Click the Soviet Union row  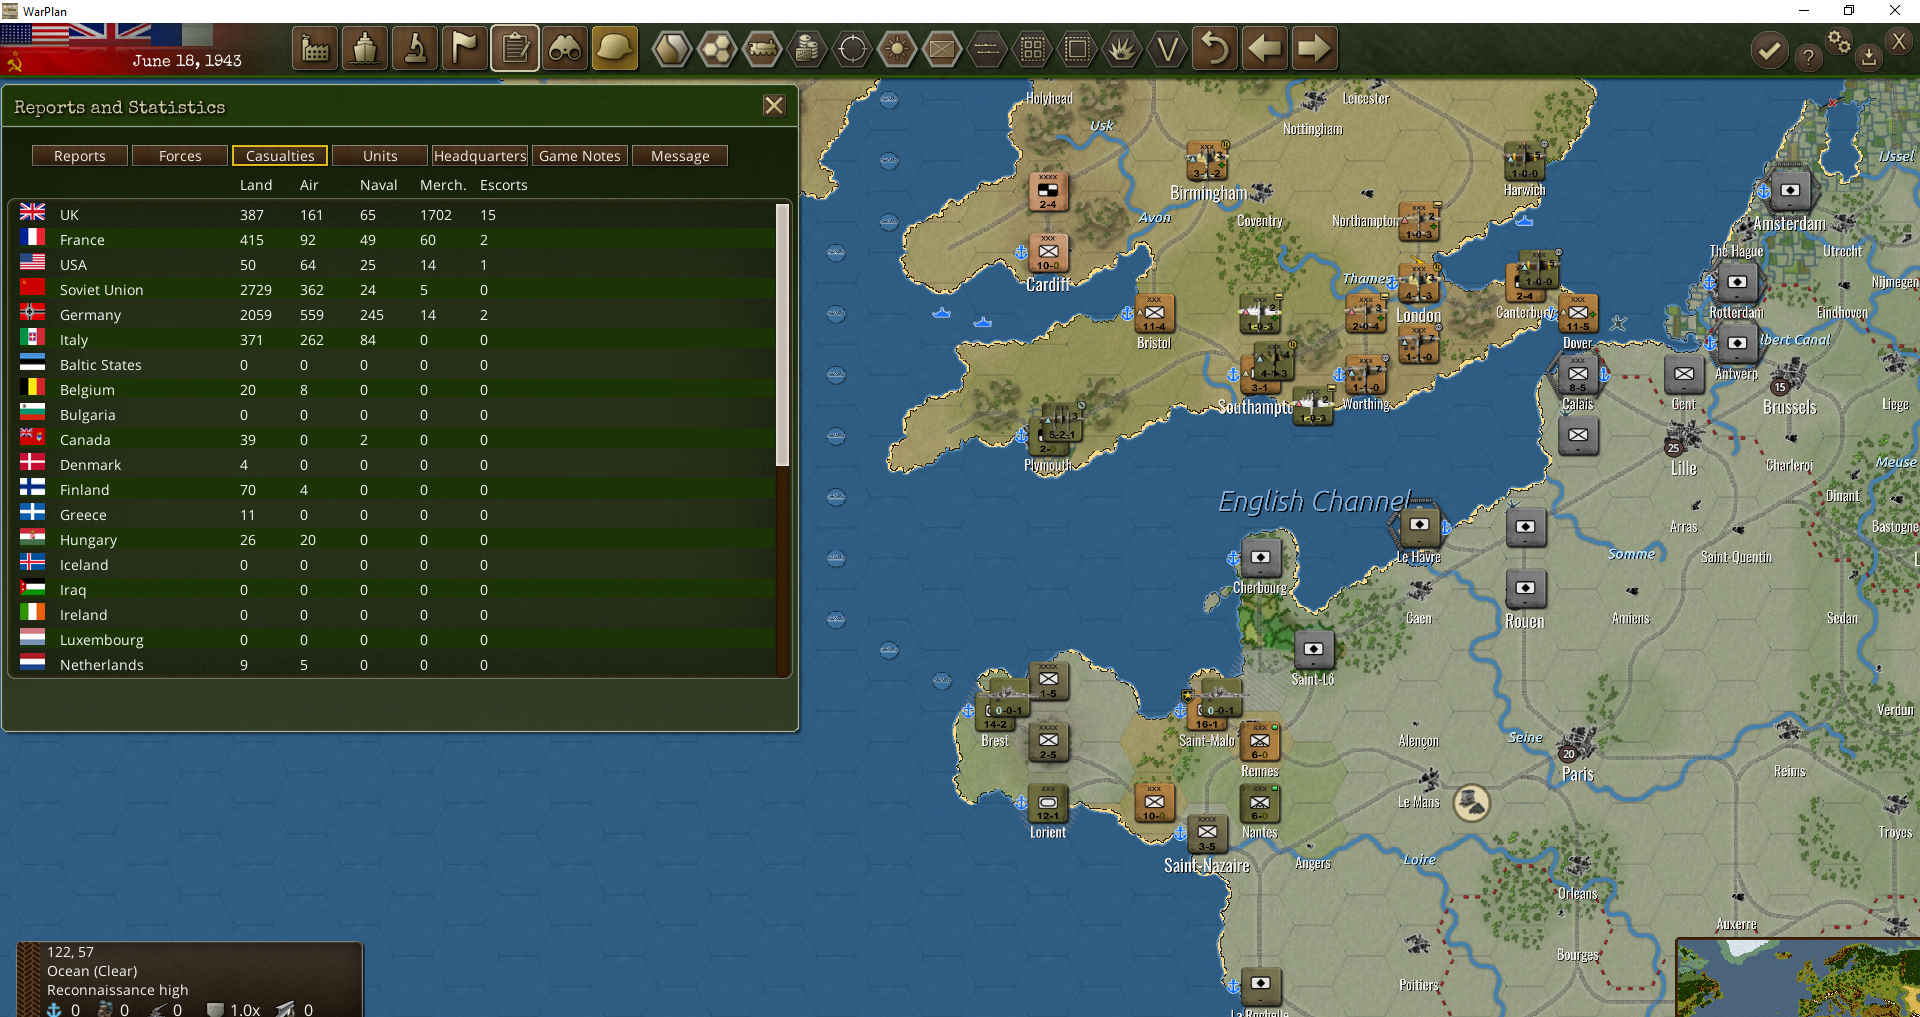(395, 290)
